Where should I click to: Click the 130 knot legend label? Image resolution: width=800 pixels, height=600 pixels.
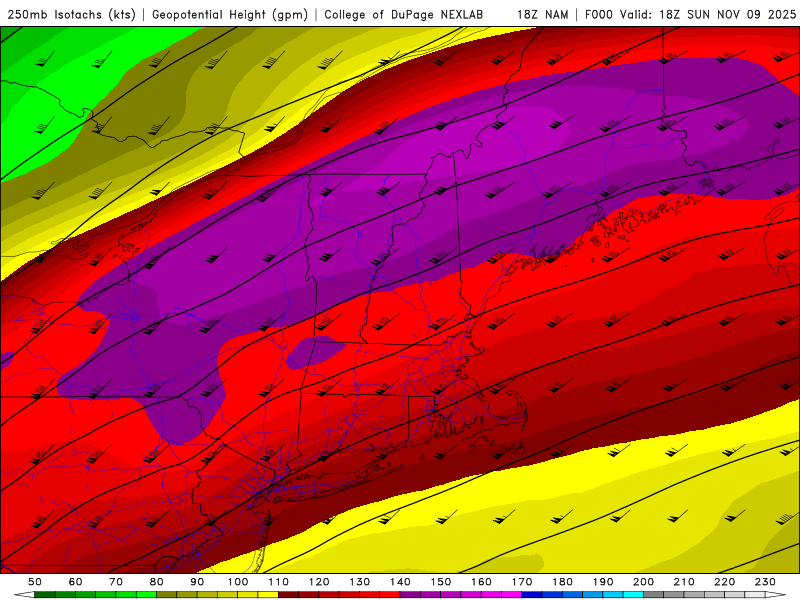click(x=360, y=582)
